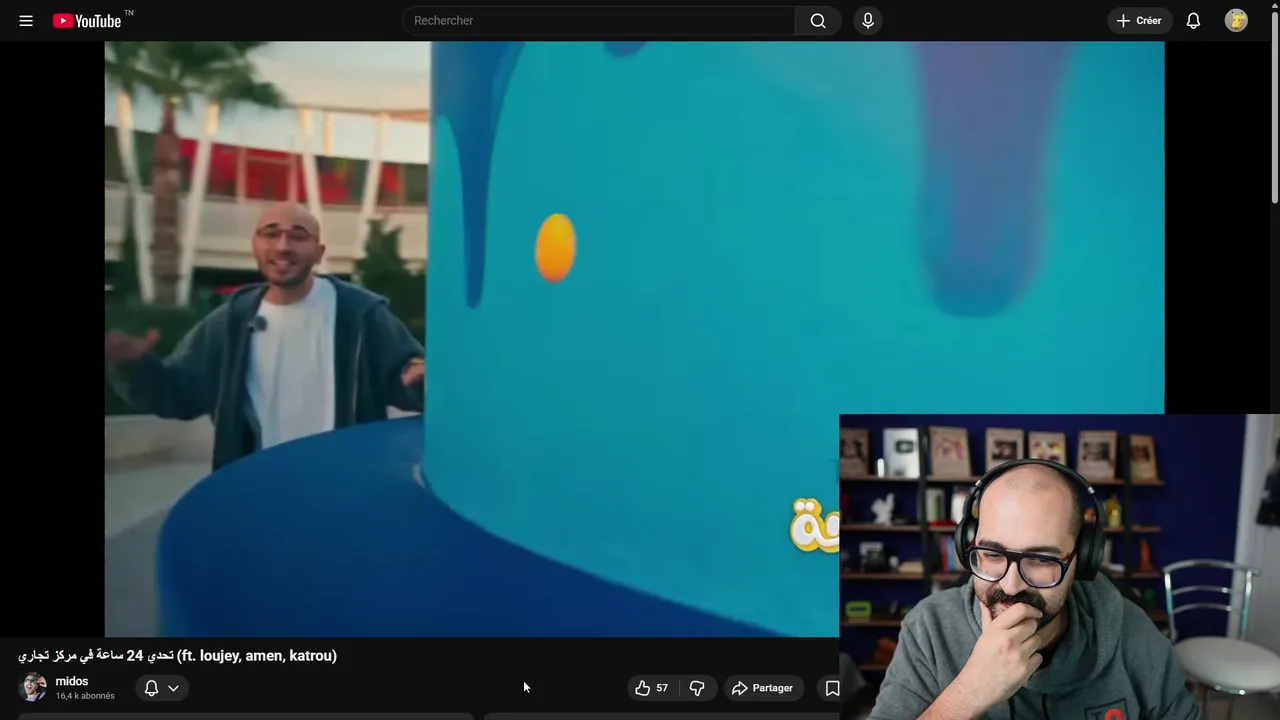Viewport: 1280px width, 720px height.
Task: Save video with bookmark icon
Action: (x=832, y=688)
